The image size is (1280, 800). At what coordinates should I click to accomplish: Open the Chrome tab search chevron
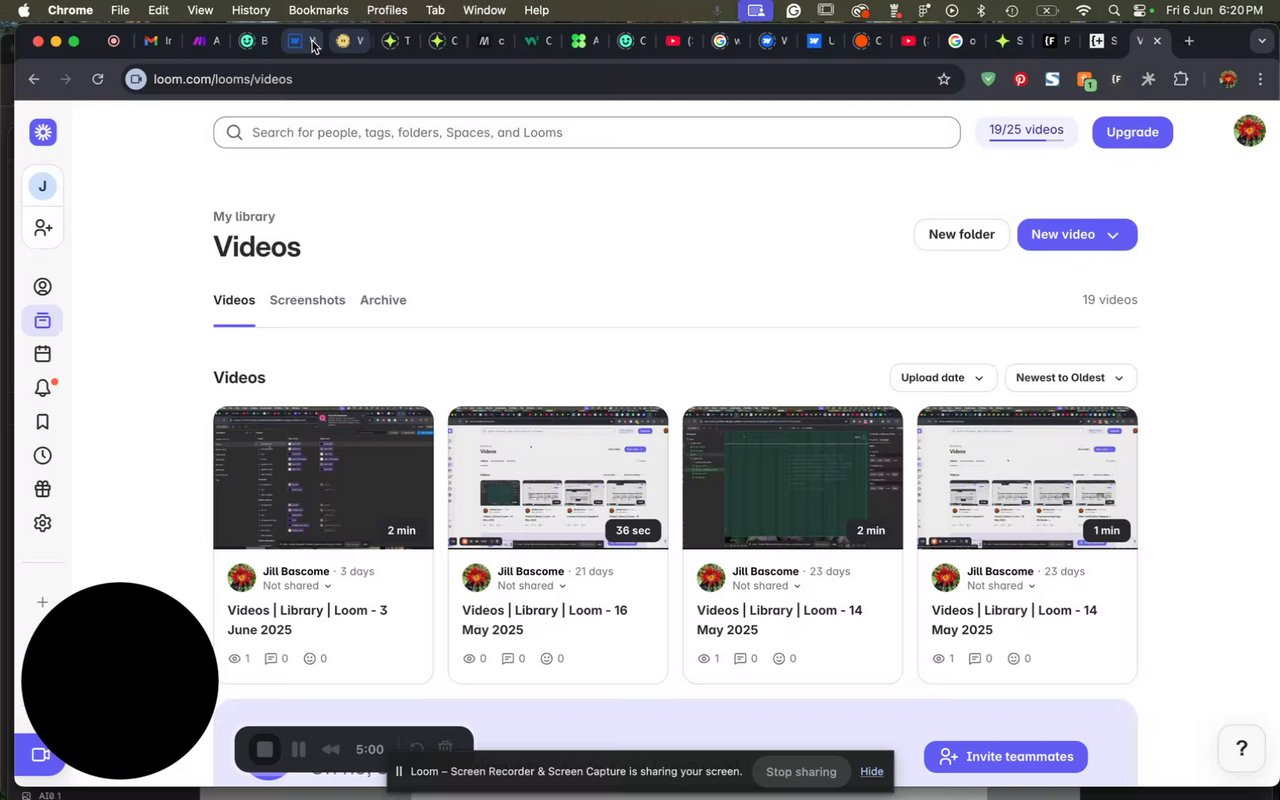1262,41
